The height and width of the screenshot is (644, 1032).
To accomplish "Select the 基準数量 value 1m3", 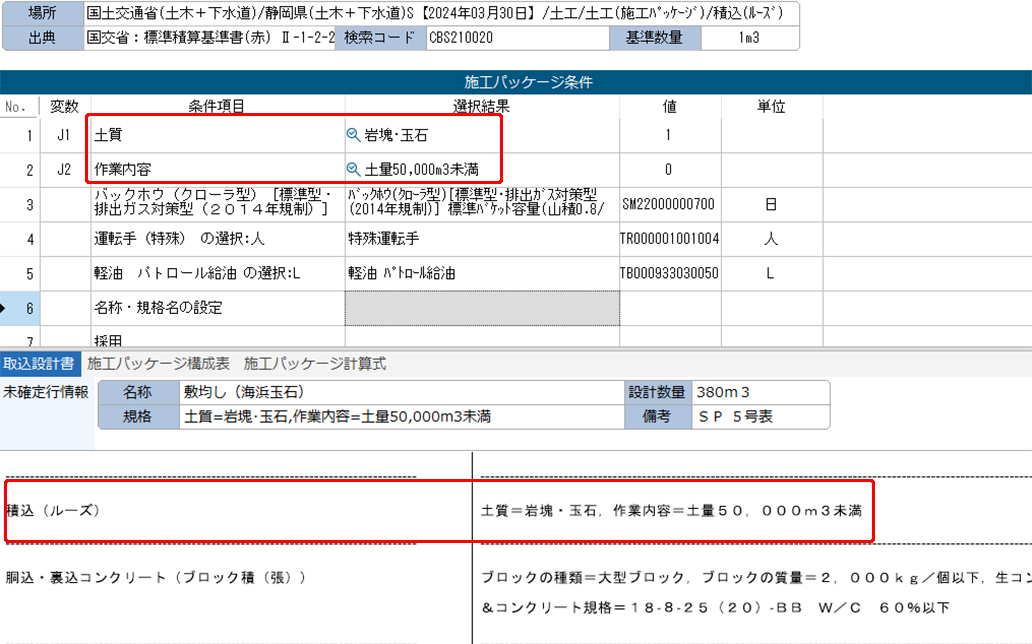I will [x=748, y=39].
